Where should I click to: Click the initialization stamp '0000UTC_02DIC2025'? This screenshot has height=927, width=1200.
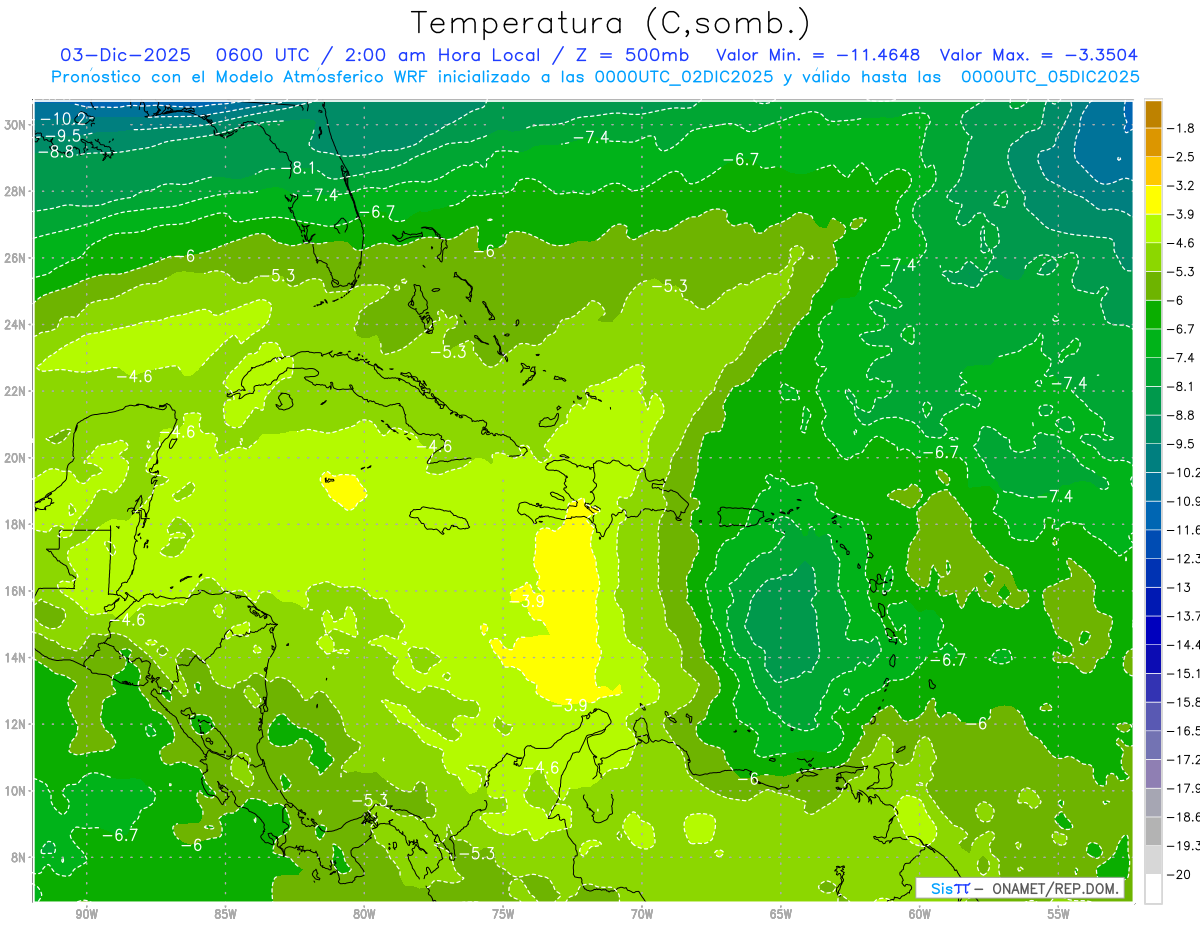684,76
